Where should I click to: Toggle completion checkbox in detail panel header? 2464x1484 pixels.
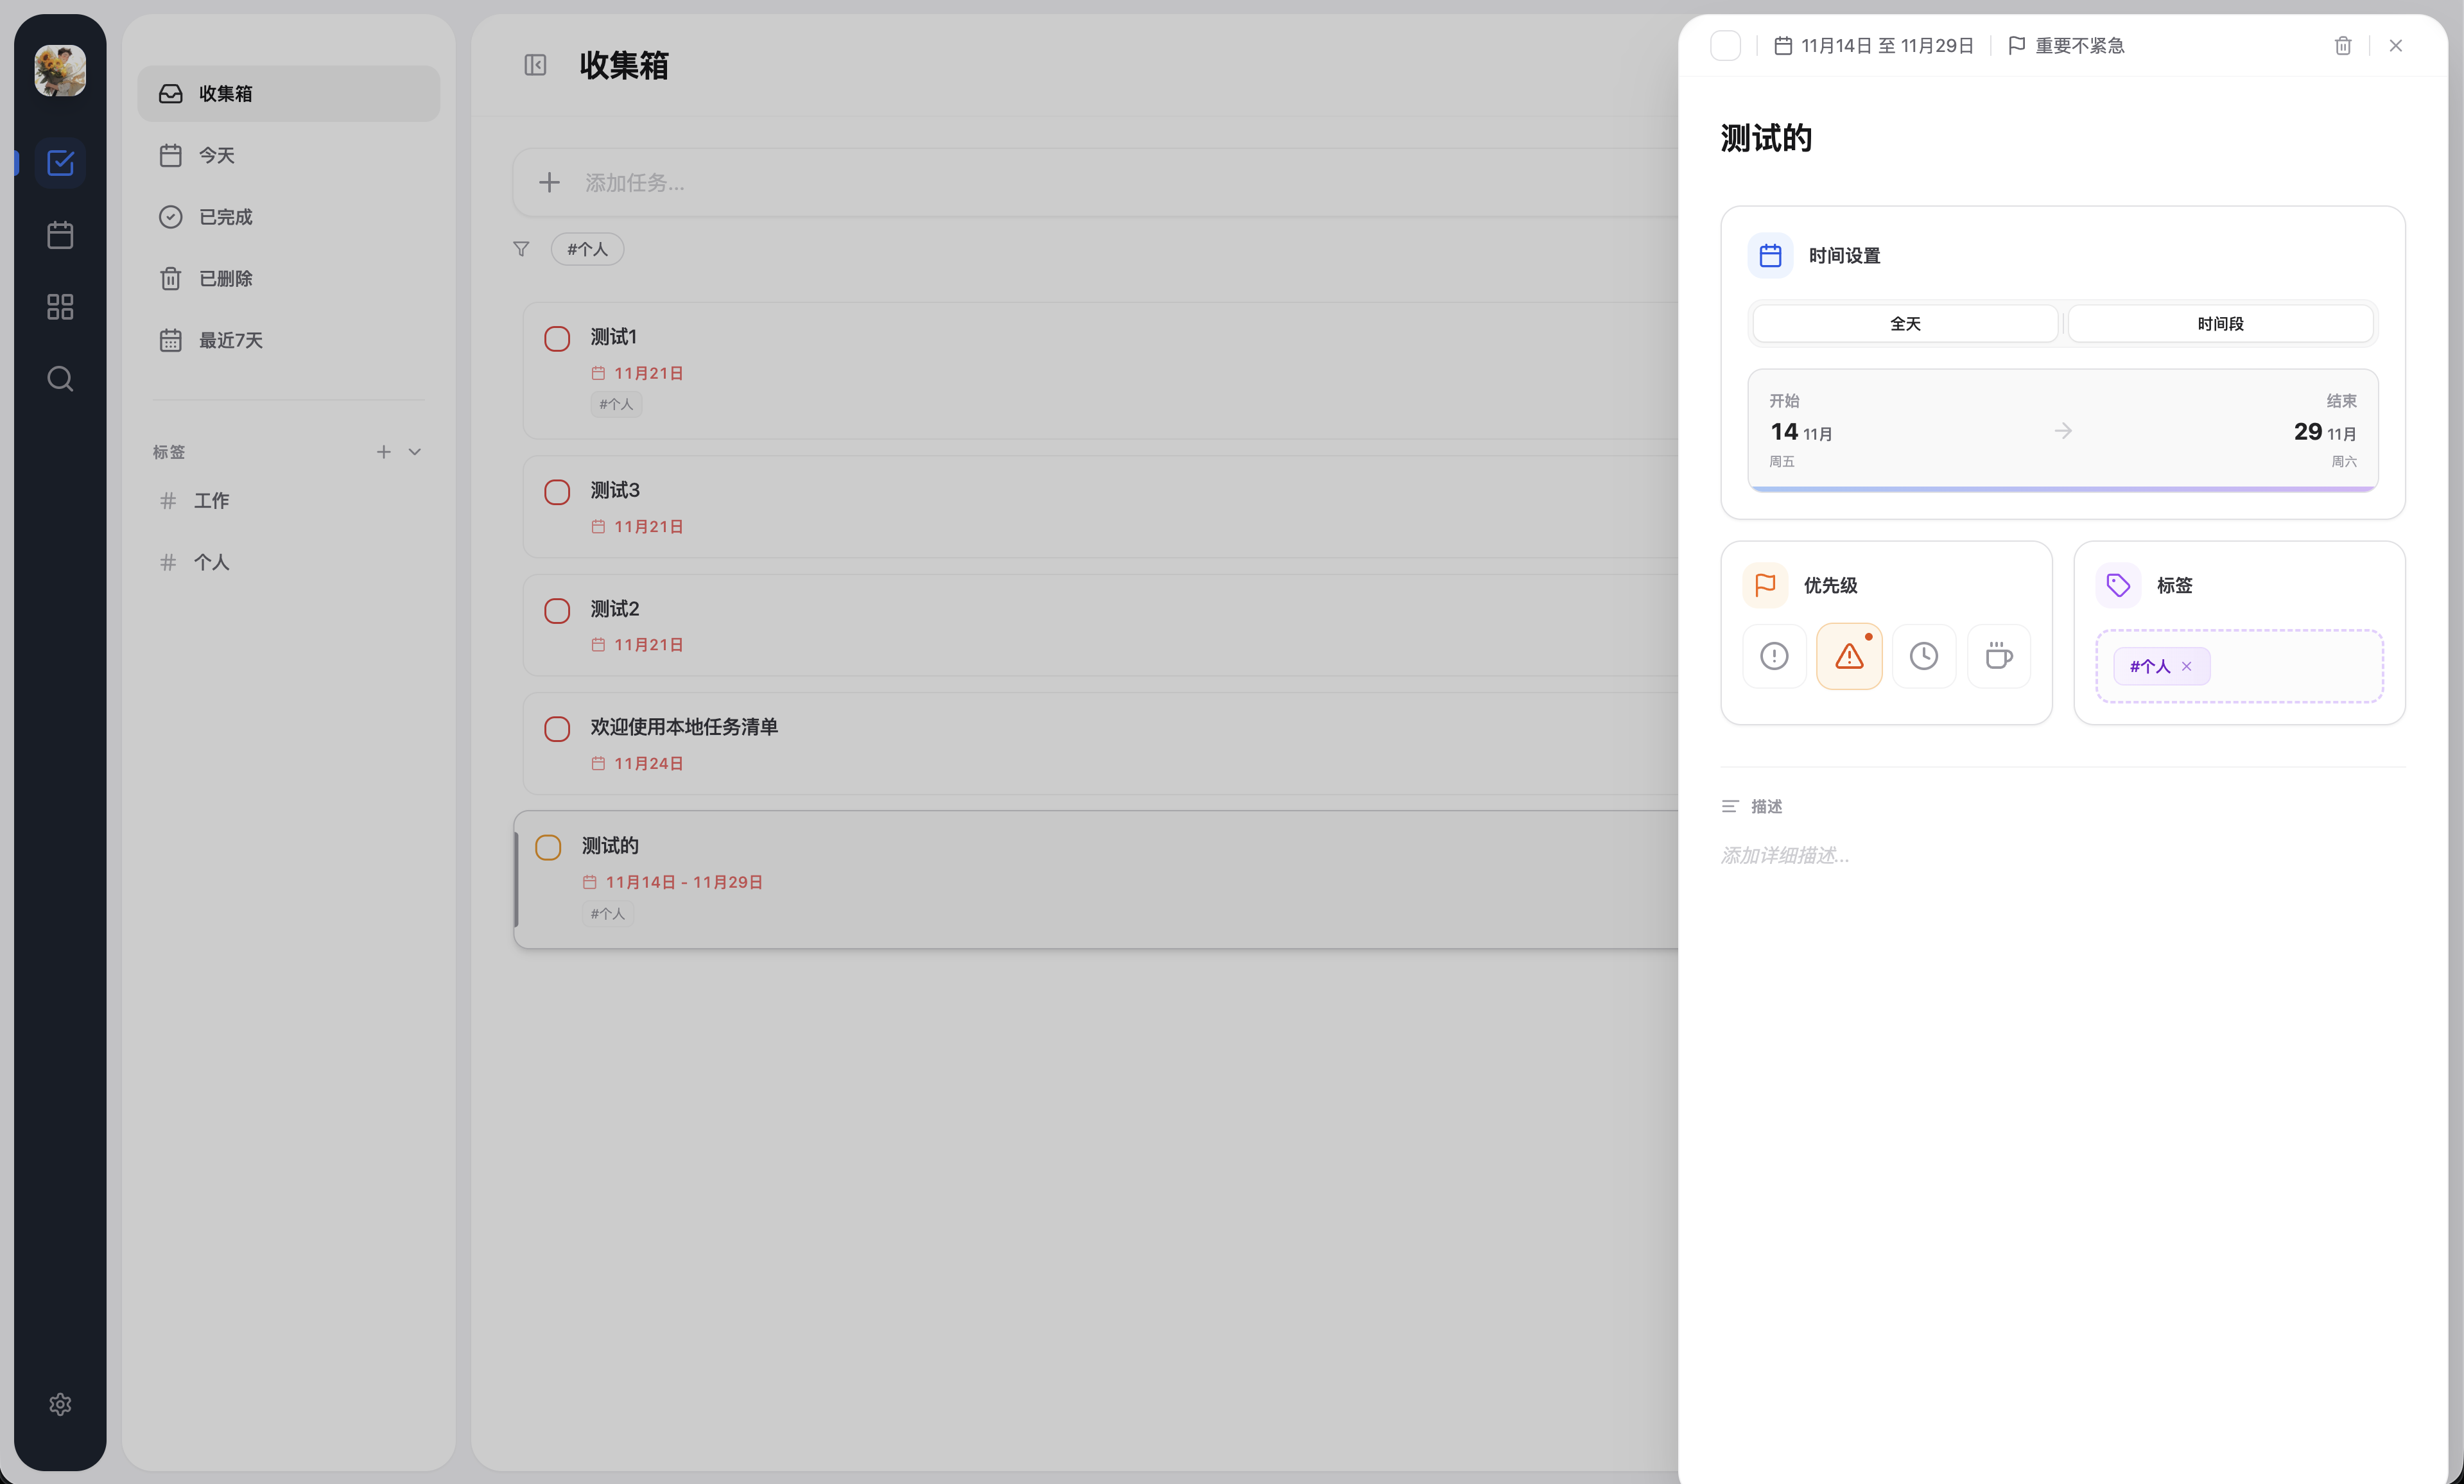click(1725, 46)
